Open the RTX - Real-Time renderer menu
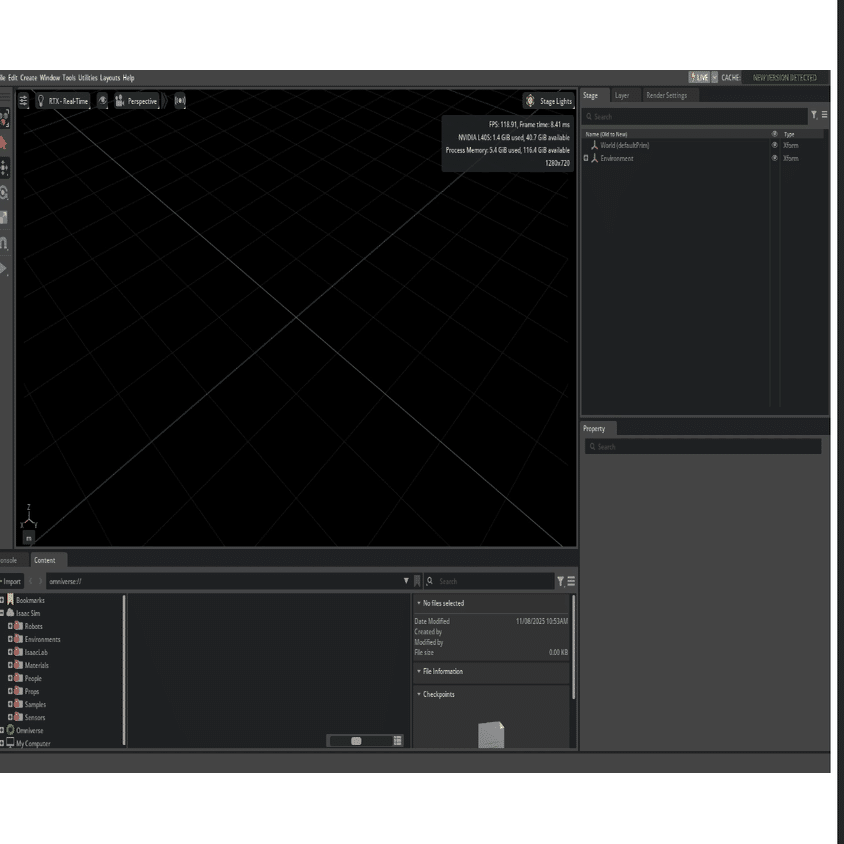Viewport: 844px width, 844px height. [63, 101]
